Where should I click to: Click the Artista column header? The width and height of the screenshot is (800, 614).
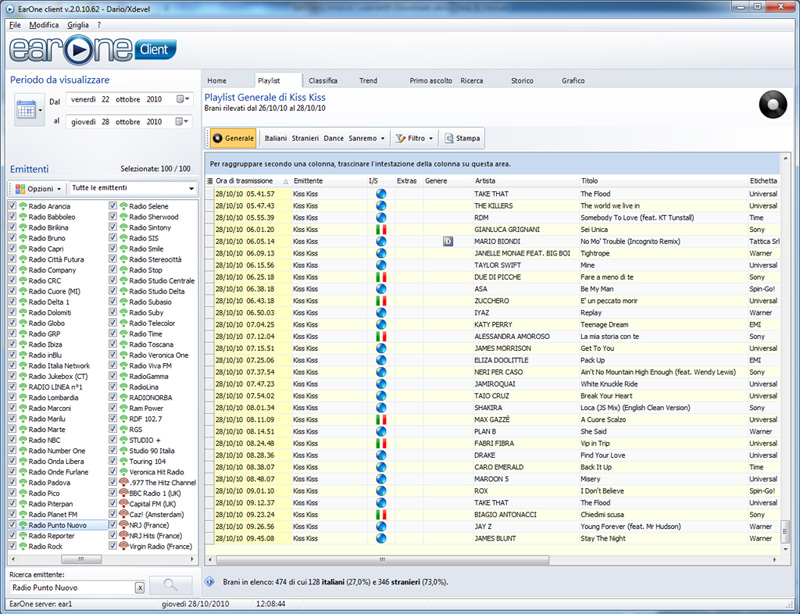pos(526,181)
